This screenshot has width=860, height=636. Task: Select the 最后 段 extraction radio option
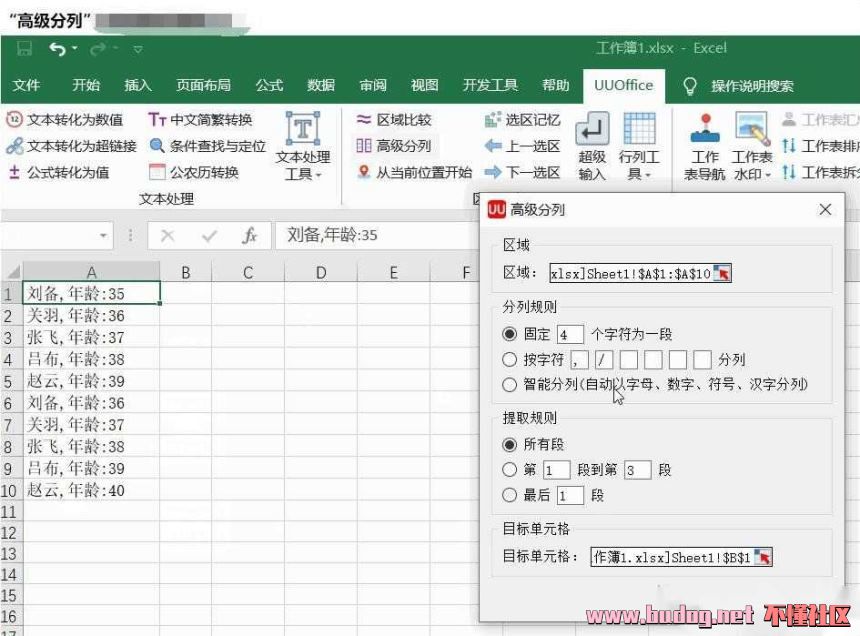coord(510,495)
